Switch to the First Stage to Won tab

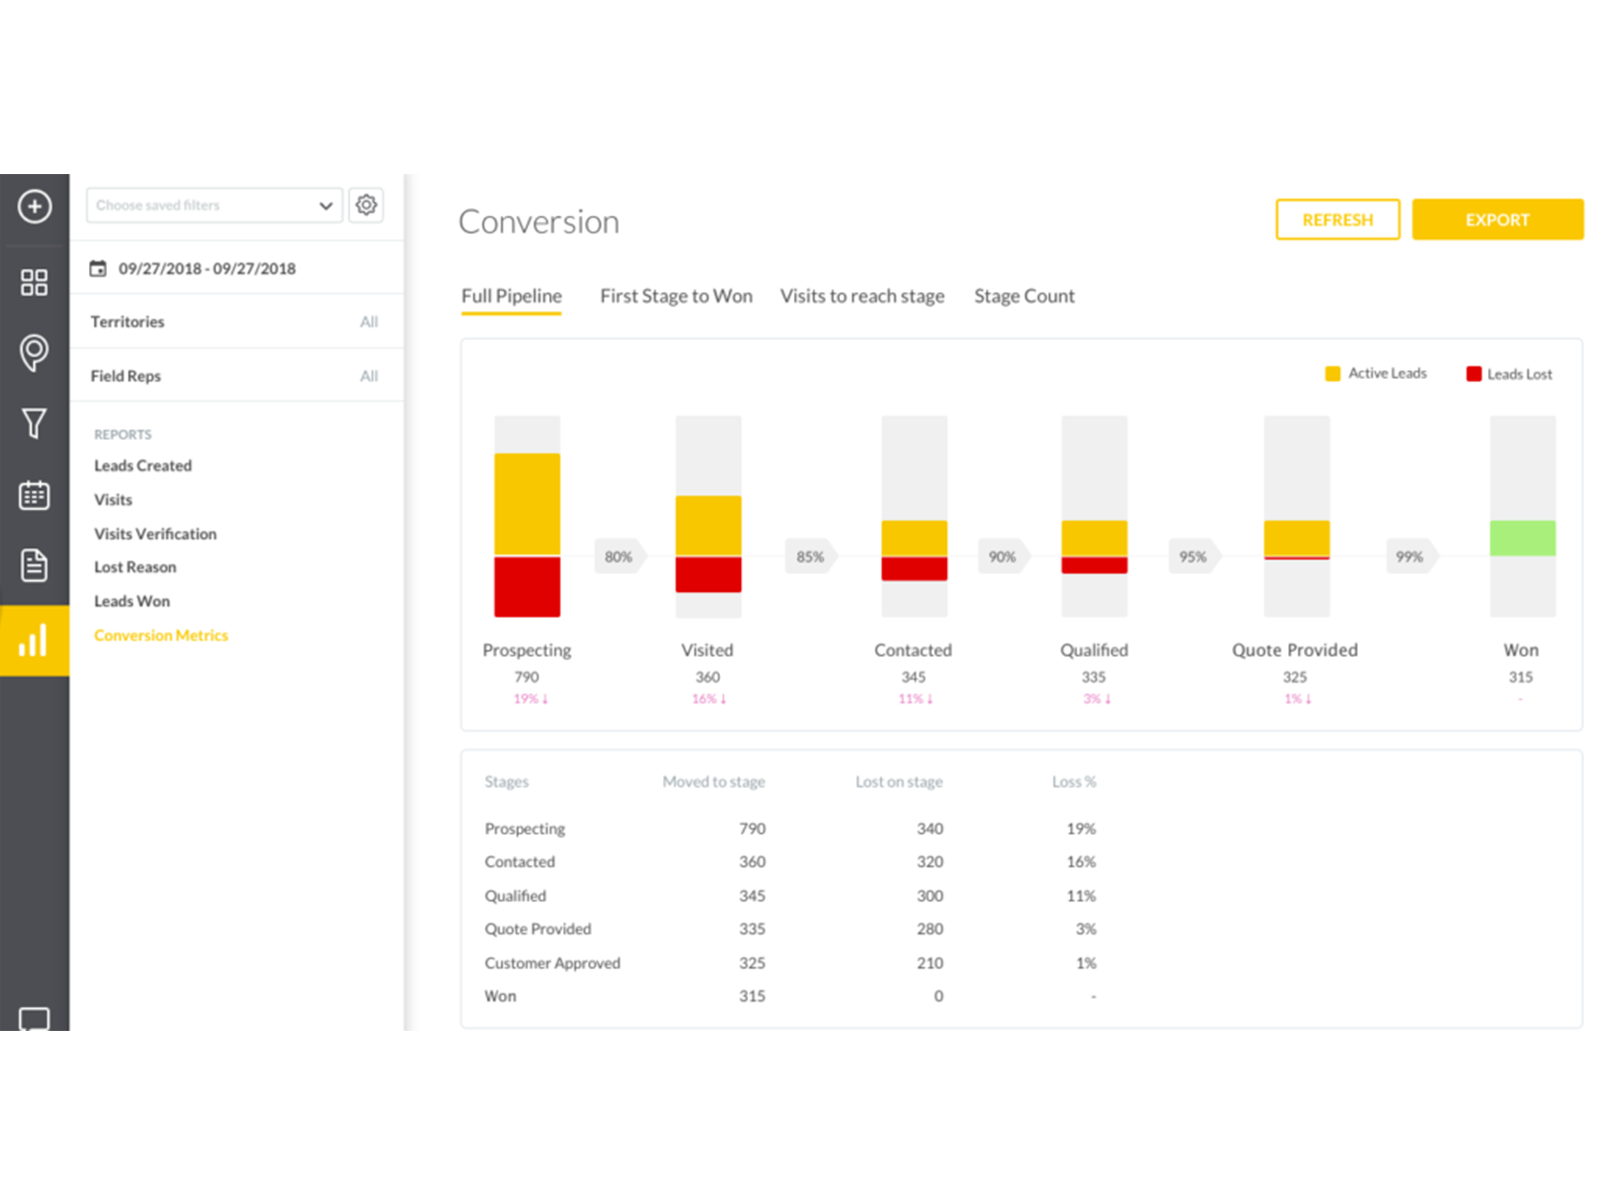tap(676, 296)
